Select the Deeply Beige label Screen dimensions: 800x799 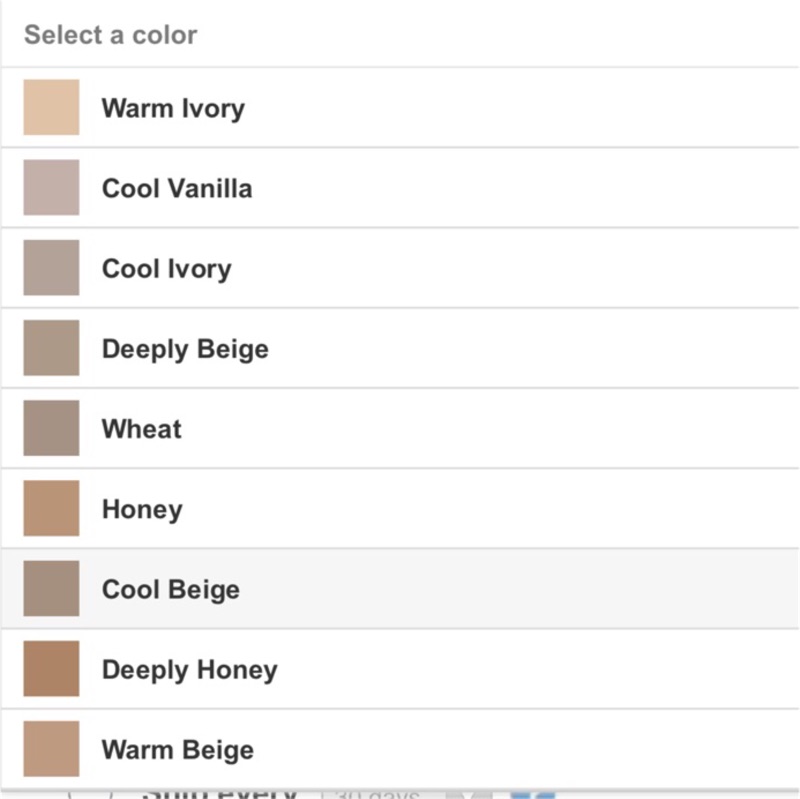(185, 349)
